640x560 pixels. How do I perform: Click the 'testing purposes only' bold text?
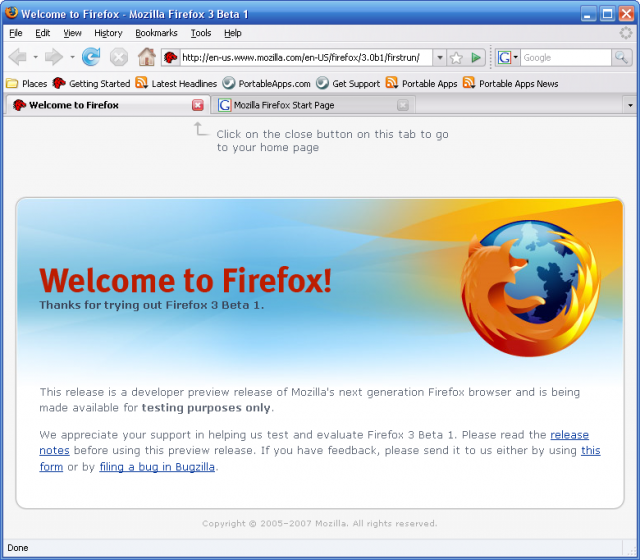coord(206,408)
